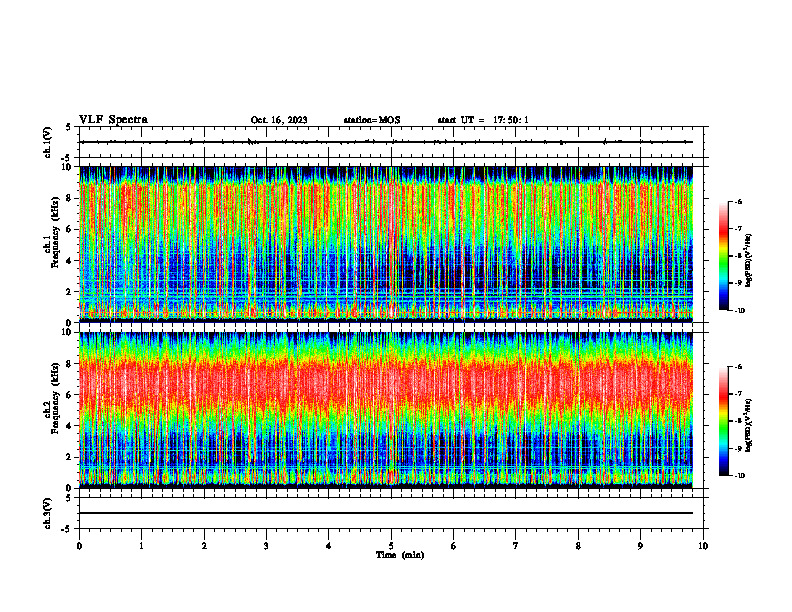Image resolution: width=792 pixels, height=612 pixels.
Task: Click time axis tick label '9'
Action: tap(640, 546)
